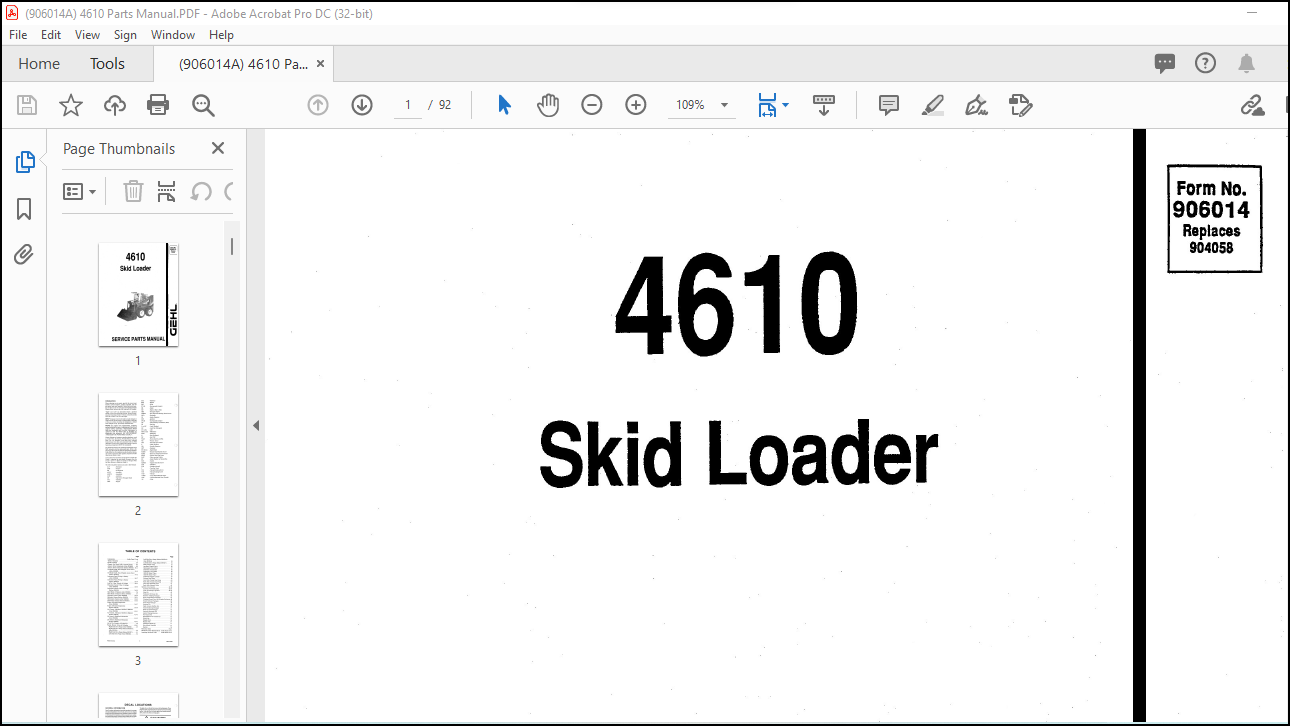The image size is (1290, 726).
Task: Click the 'Replaces 904058' text
Action: [x=1212, y=239]
